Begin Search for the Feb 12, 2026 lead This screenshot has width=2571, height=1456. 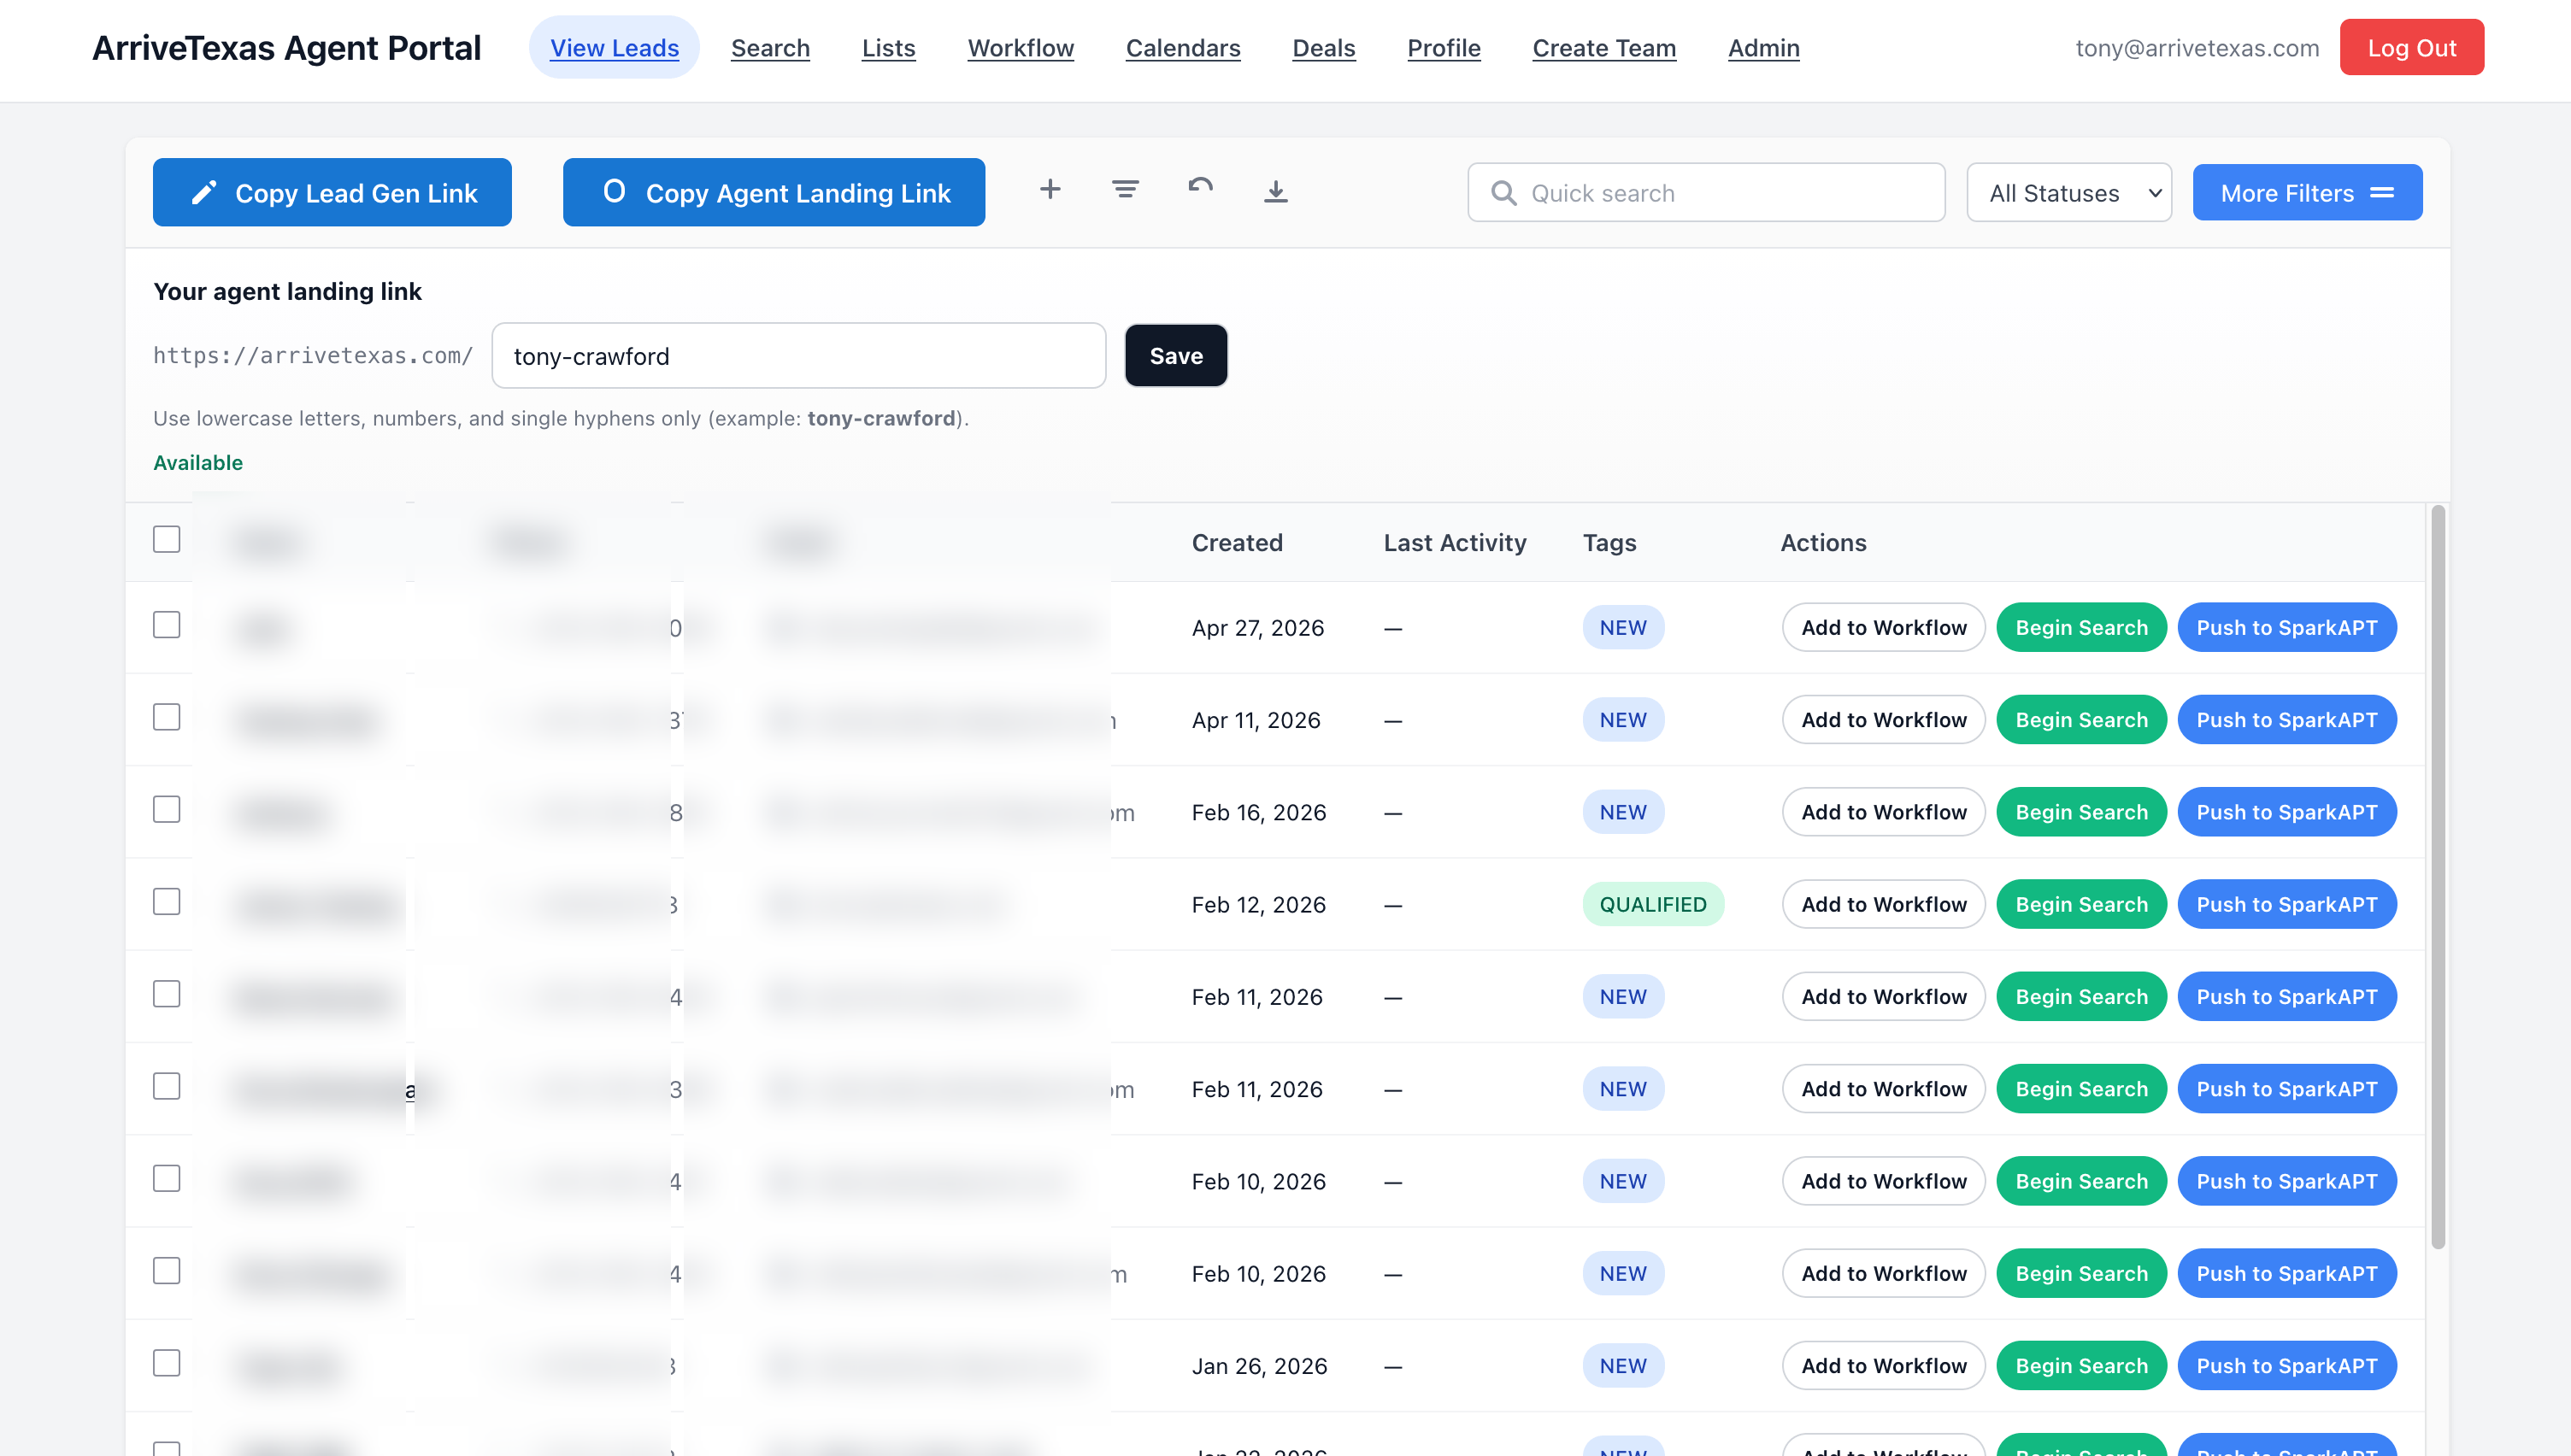(2081, 904)
